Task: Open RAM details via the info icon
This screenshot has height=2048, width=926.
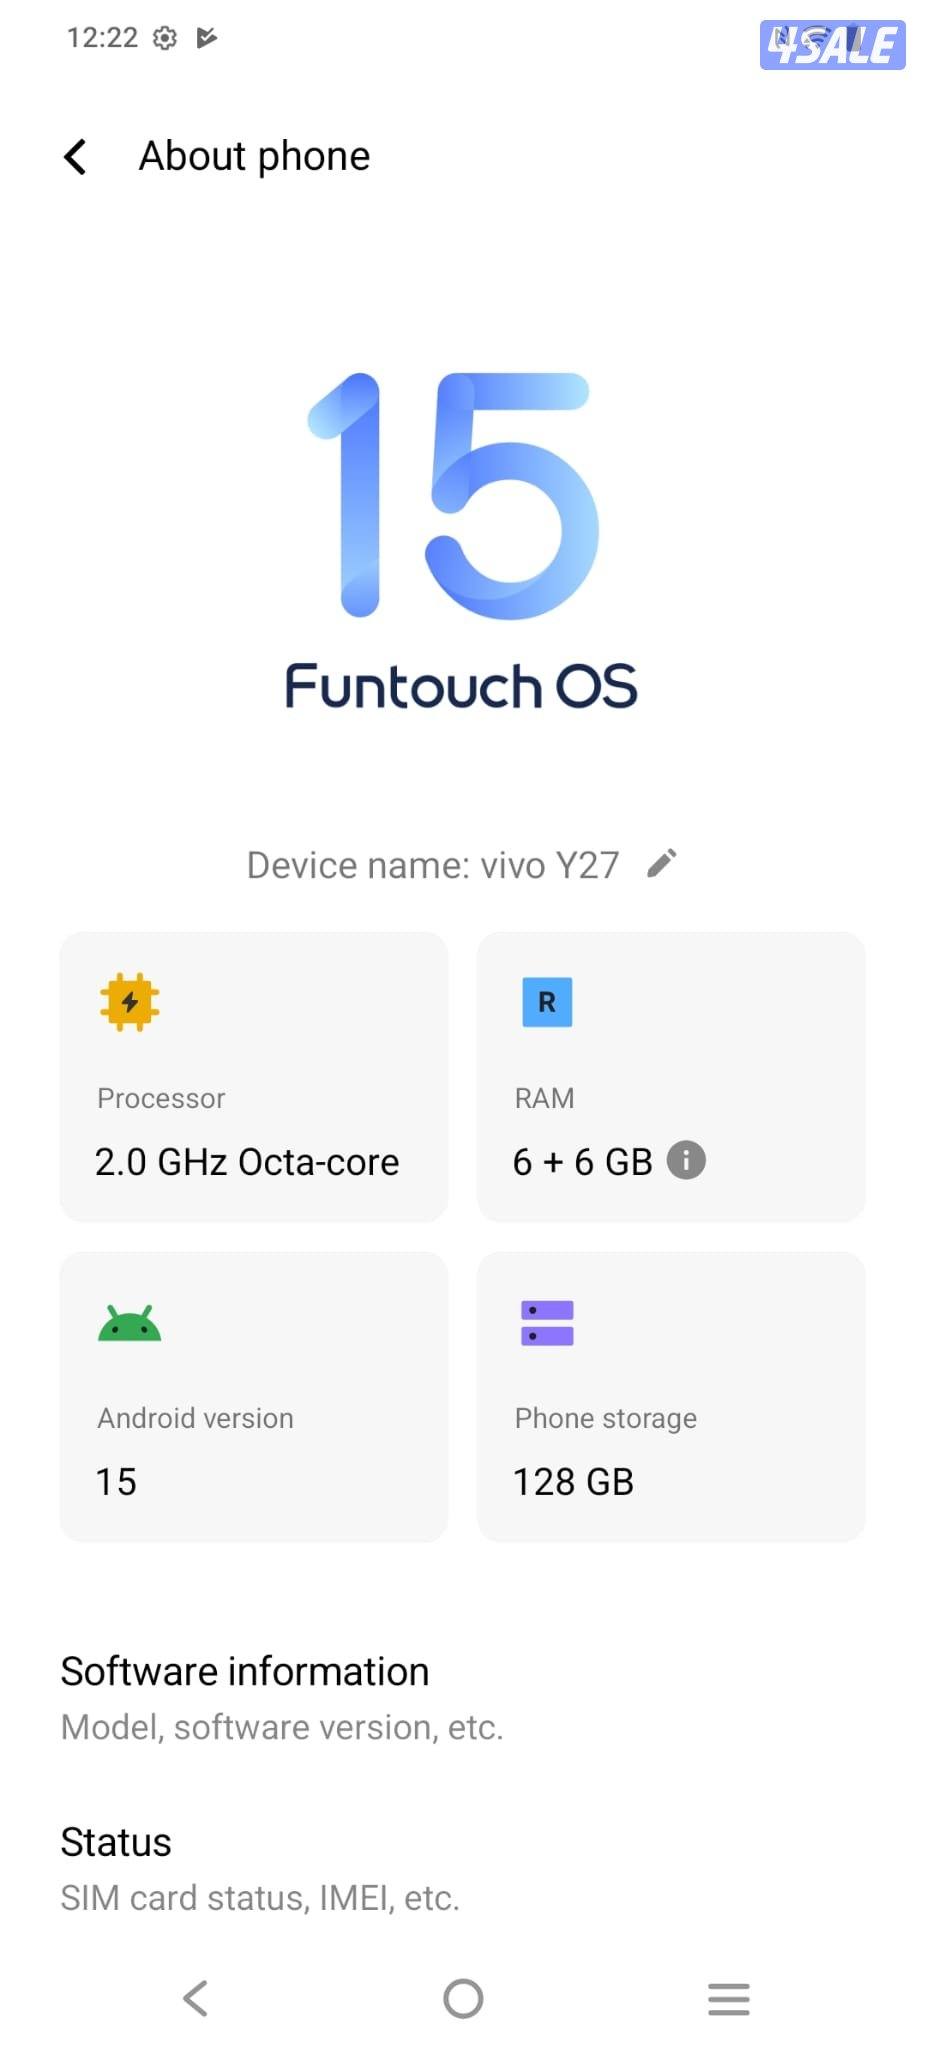Action: click(x=686, y=1160)
